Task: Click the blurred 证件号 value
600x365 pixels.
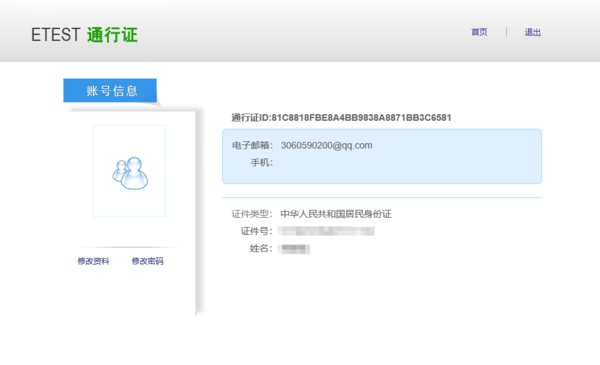Action: click(326, 231)
